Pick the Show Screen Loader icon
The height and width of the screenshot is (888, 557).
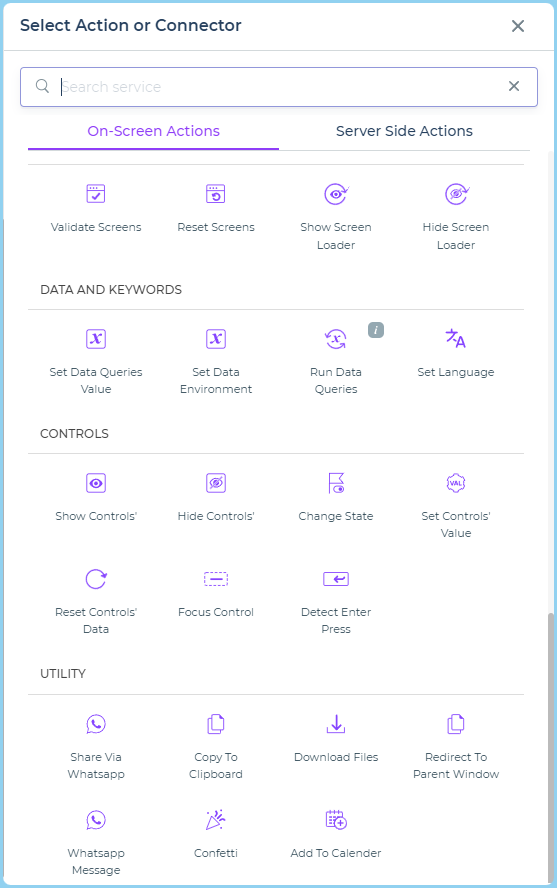[336, 194]
